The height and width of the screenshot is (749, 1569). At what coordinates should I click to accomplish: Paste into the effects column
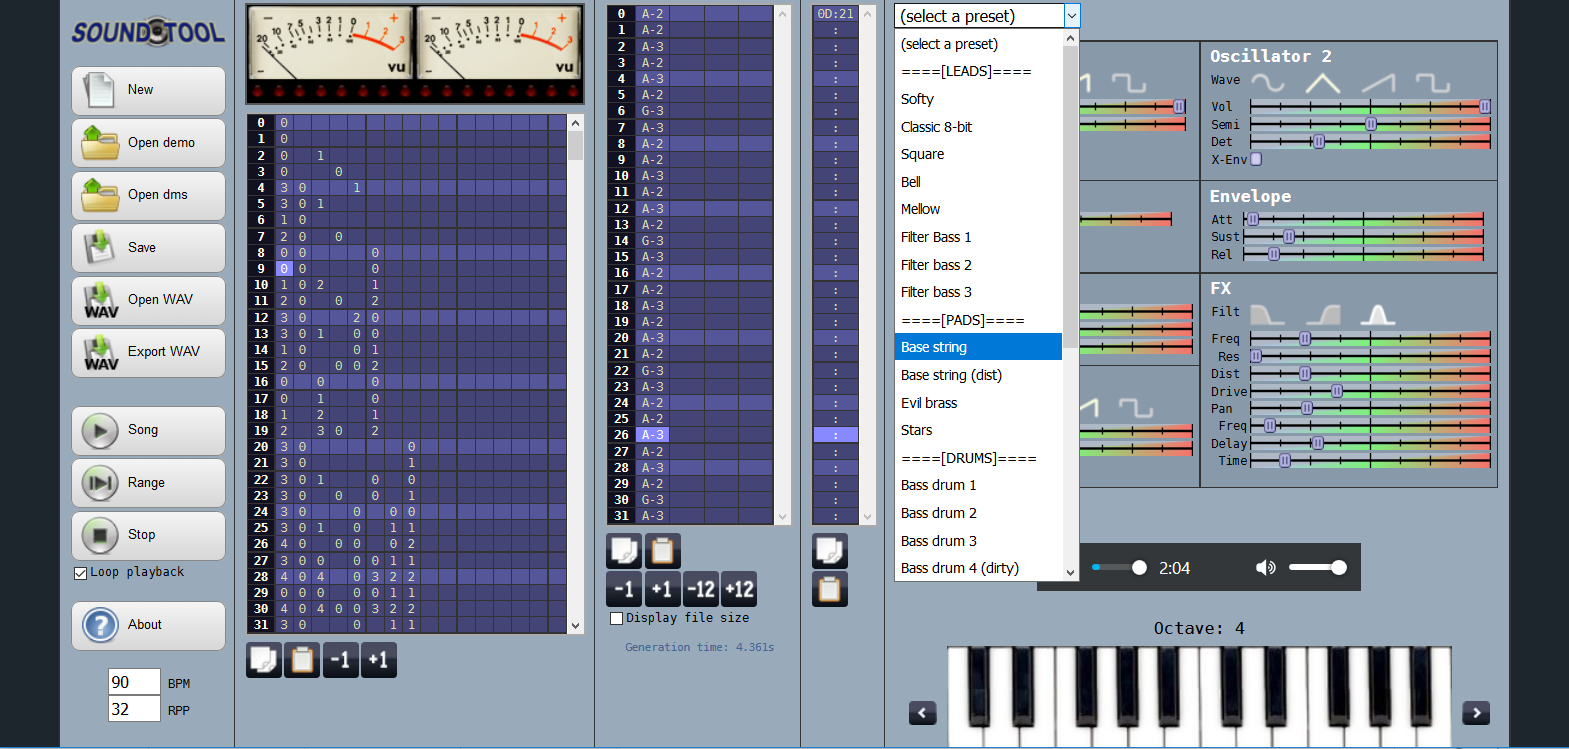(830, 589)
